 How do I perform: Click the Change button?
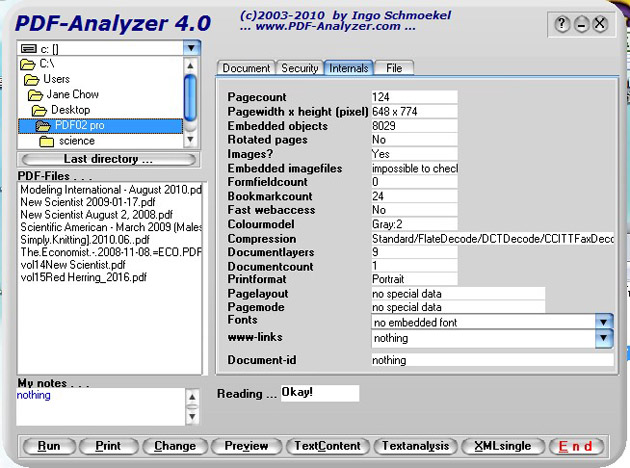(x=175, y=446)
